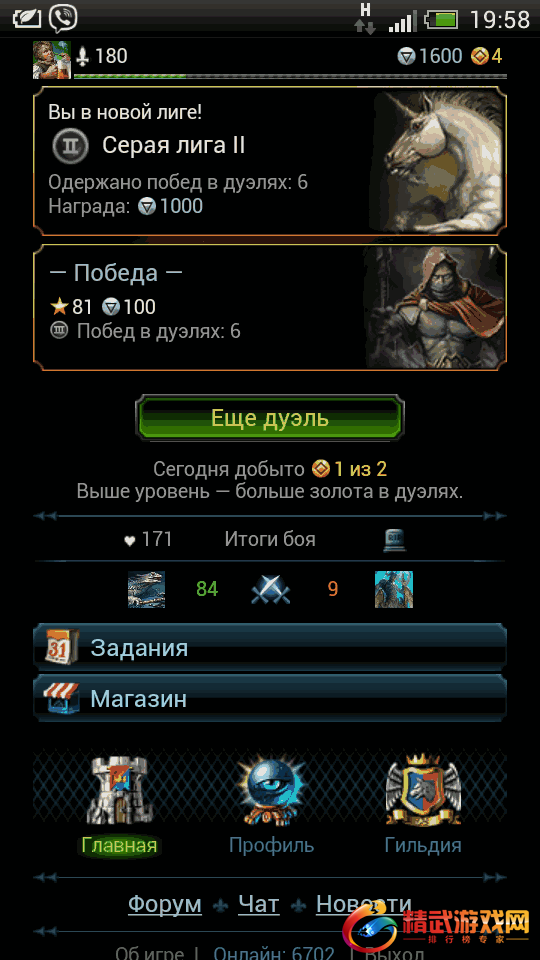Tap the Задания calendar icon
The image size is (540, 960).
(x=62, y=647)
